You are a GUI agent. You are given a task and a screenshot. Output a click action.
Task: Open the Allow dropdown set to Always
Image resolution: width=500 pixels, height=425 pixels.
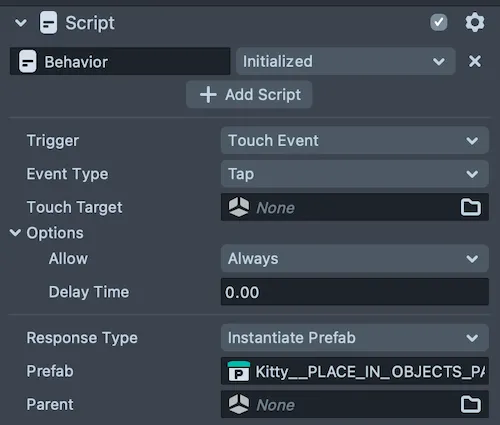[355, 258]
